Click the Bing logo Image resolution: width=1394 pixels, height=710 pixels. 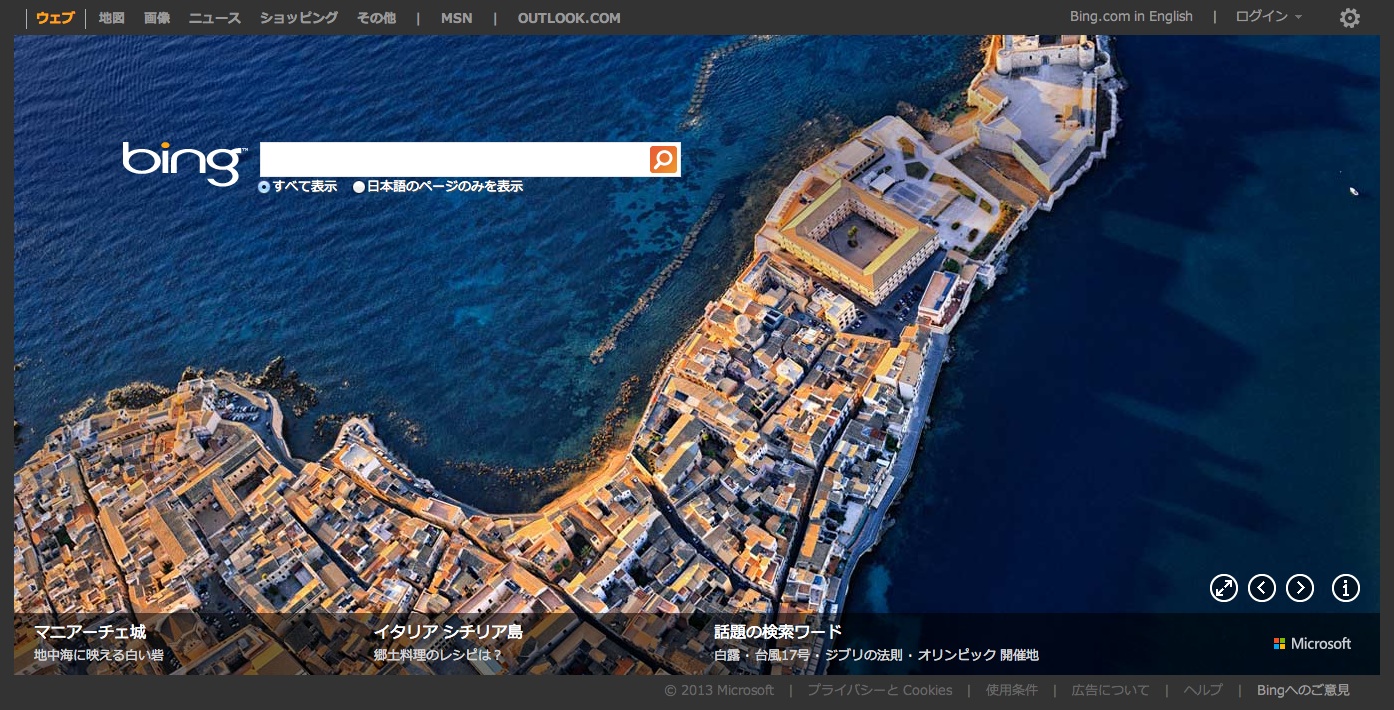point(183,162)
